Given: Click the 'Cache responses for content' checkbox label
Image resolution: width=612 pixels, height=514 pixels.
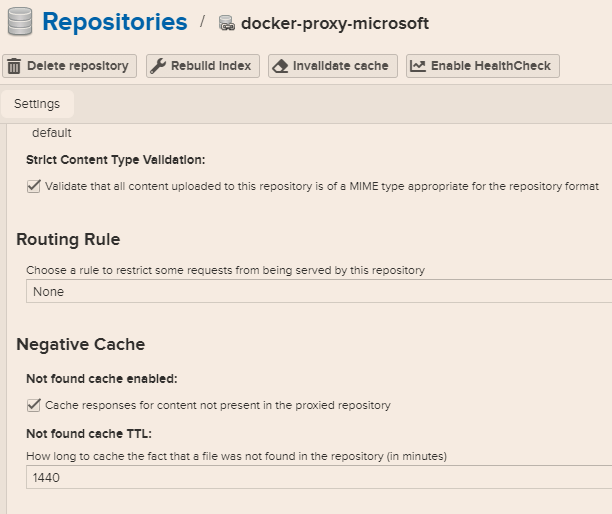Looking at the screenshot, I should pyautogui.click(x=217, y=405).
